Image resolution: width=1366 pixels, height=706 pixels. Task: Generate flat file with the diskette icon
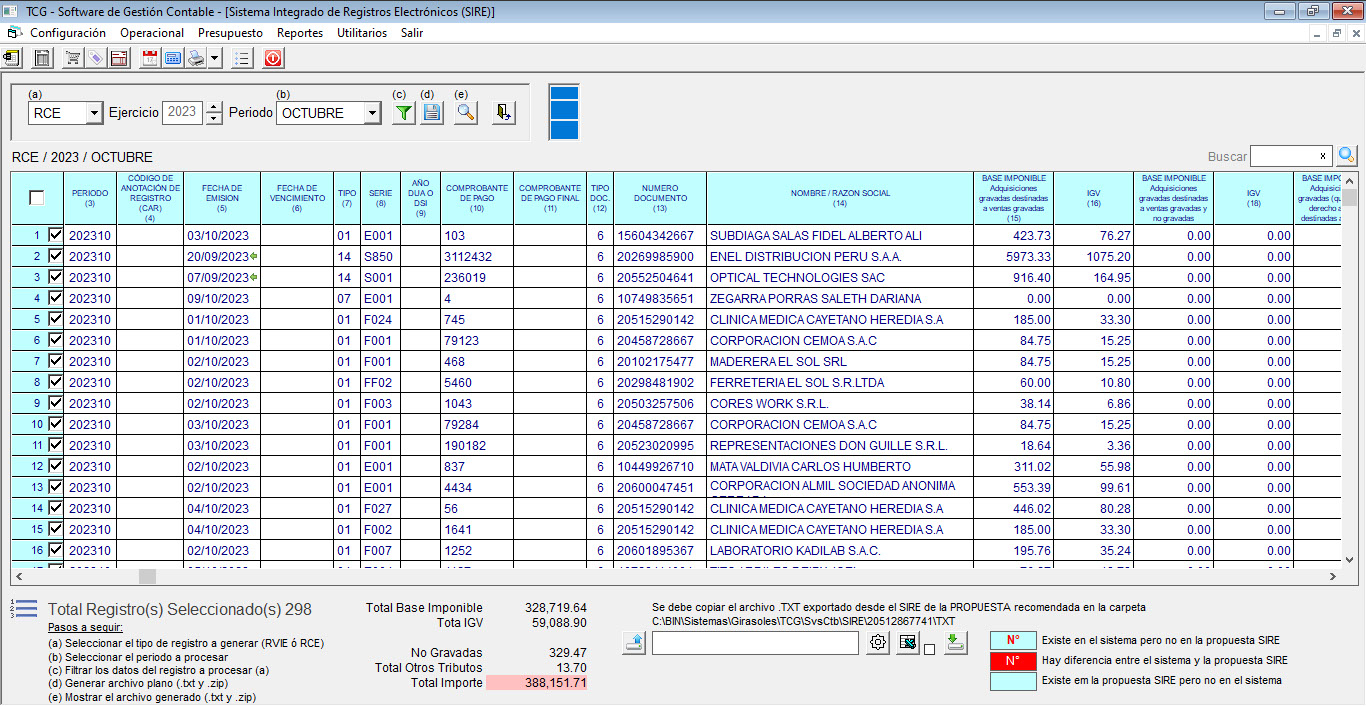(x=432, y=113)
